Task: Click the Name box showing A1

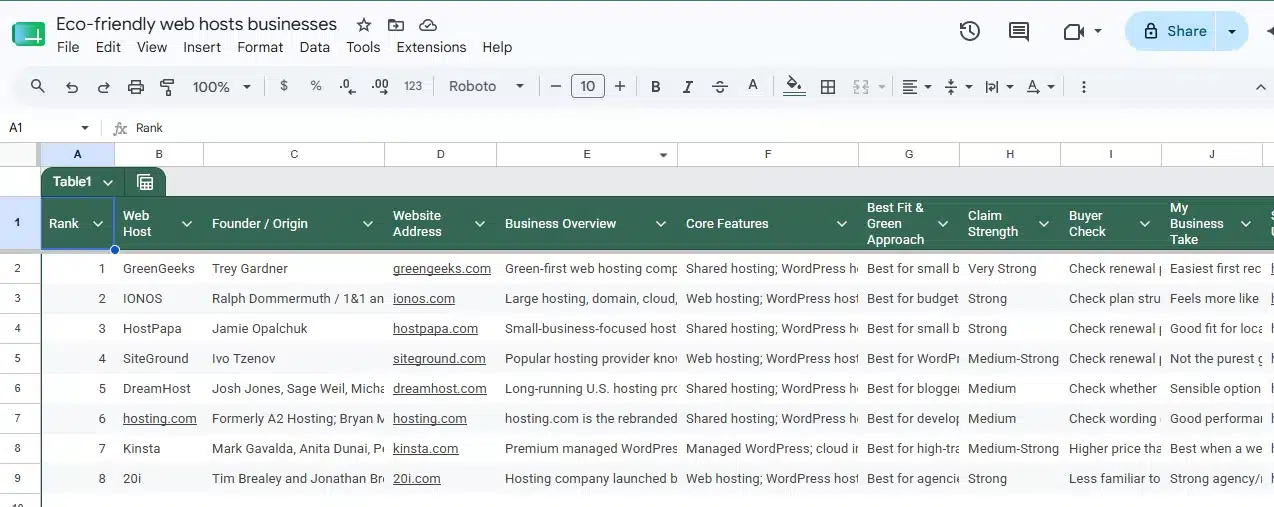Action: 48,128
